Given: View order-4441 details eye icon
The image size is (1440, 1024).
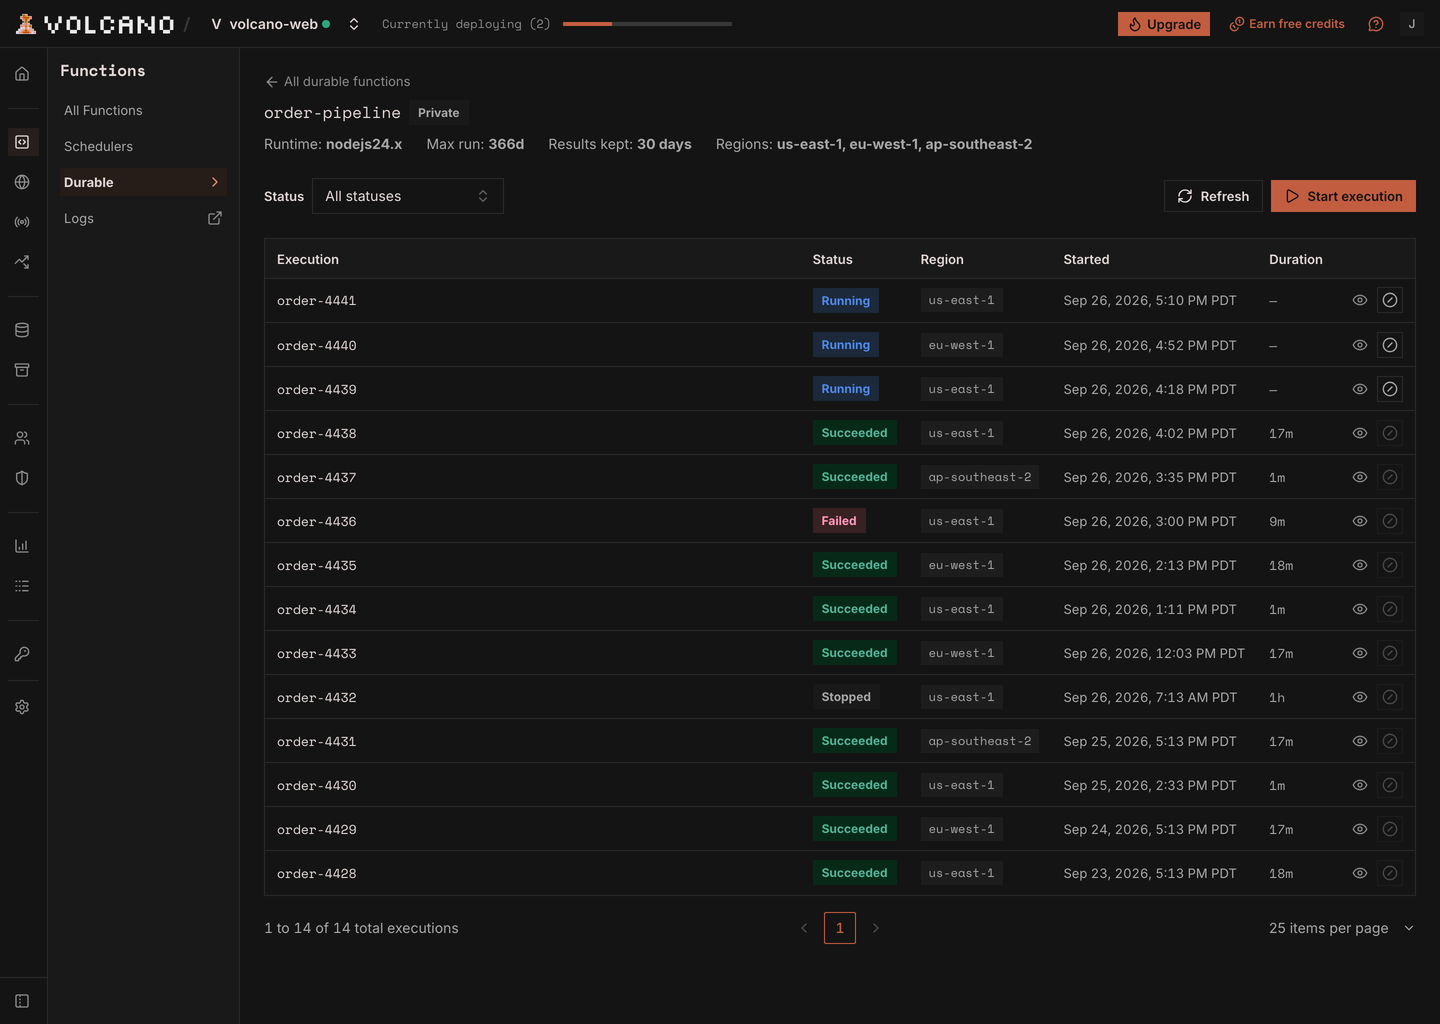Looking at the screenshot, I should point(1360,300).
